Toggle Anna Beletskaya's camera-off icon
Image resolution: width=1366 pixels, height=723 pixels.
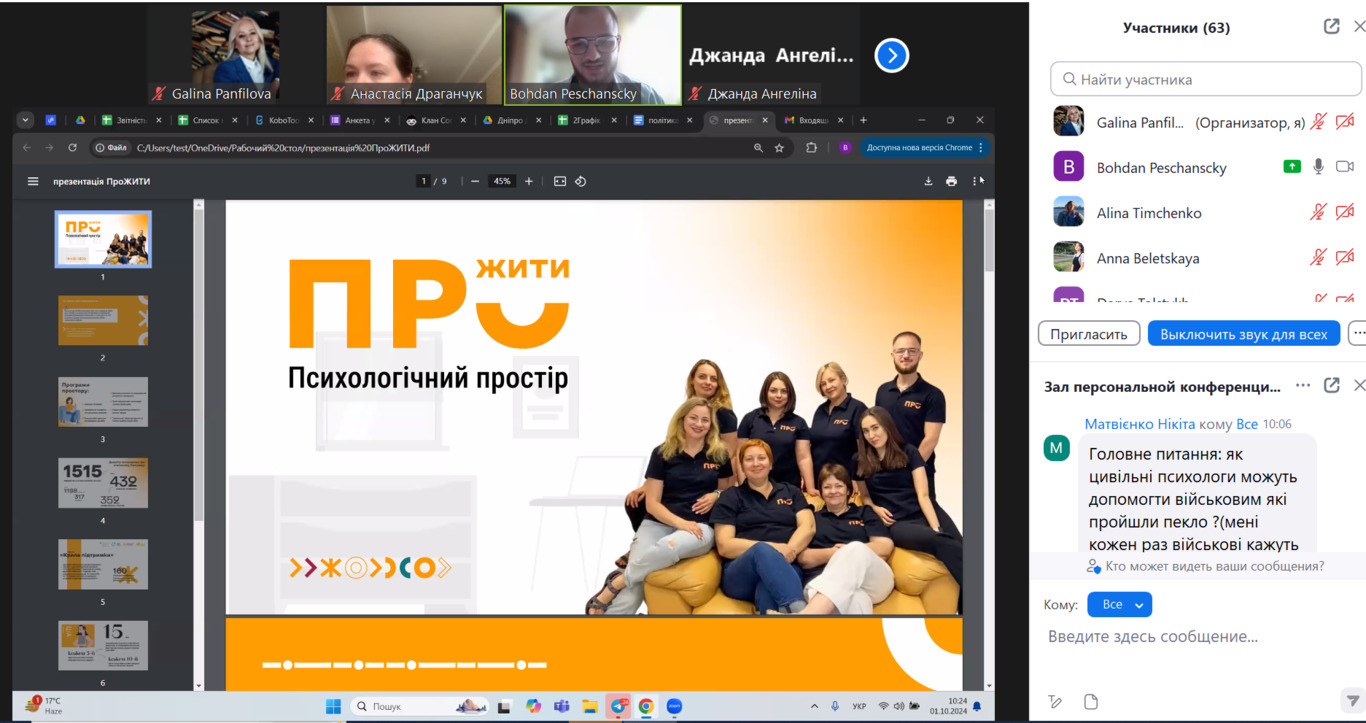click(x=1345, y=257)
